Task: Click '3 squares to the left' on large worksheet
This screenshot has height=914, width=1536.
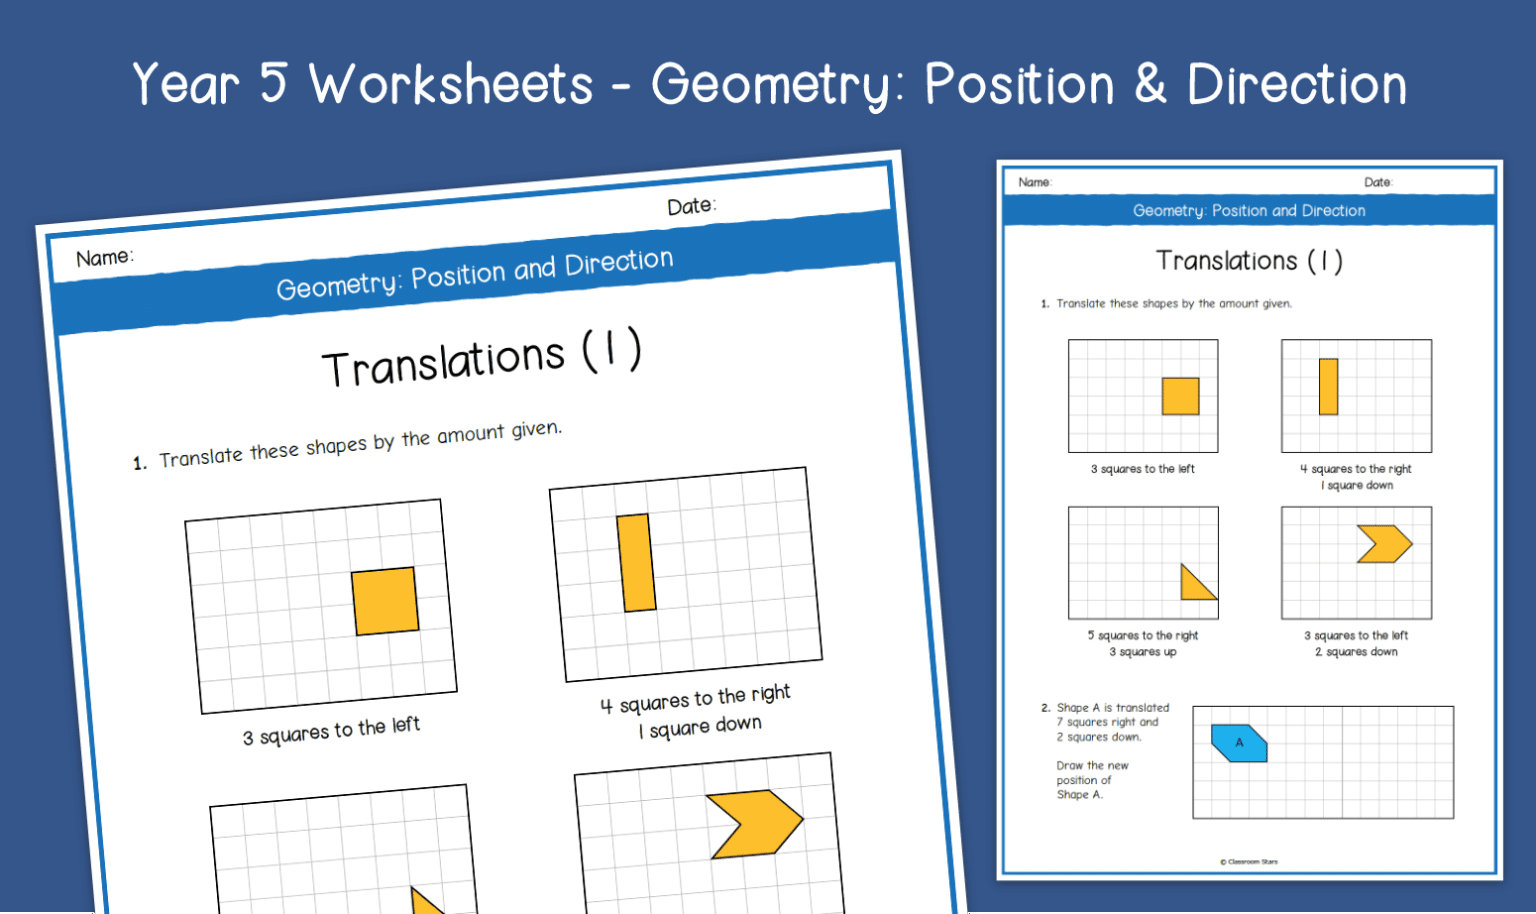Action: [331, 731]
